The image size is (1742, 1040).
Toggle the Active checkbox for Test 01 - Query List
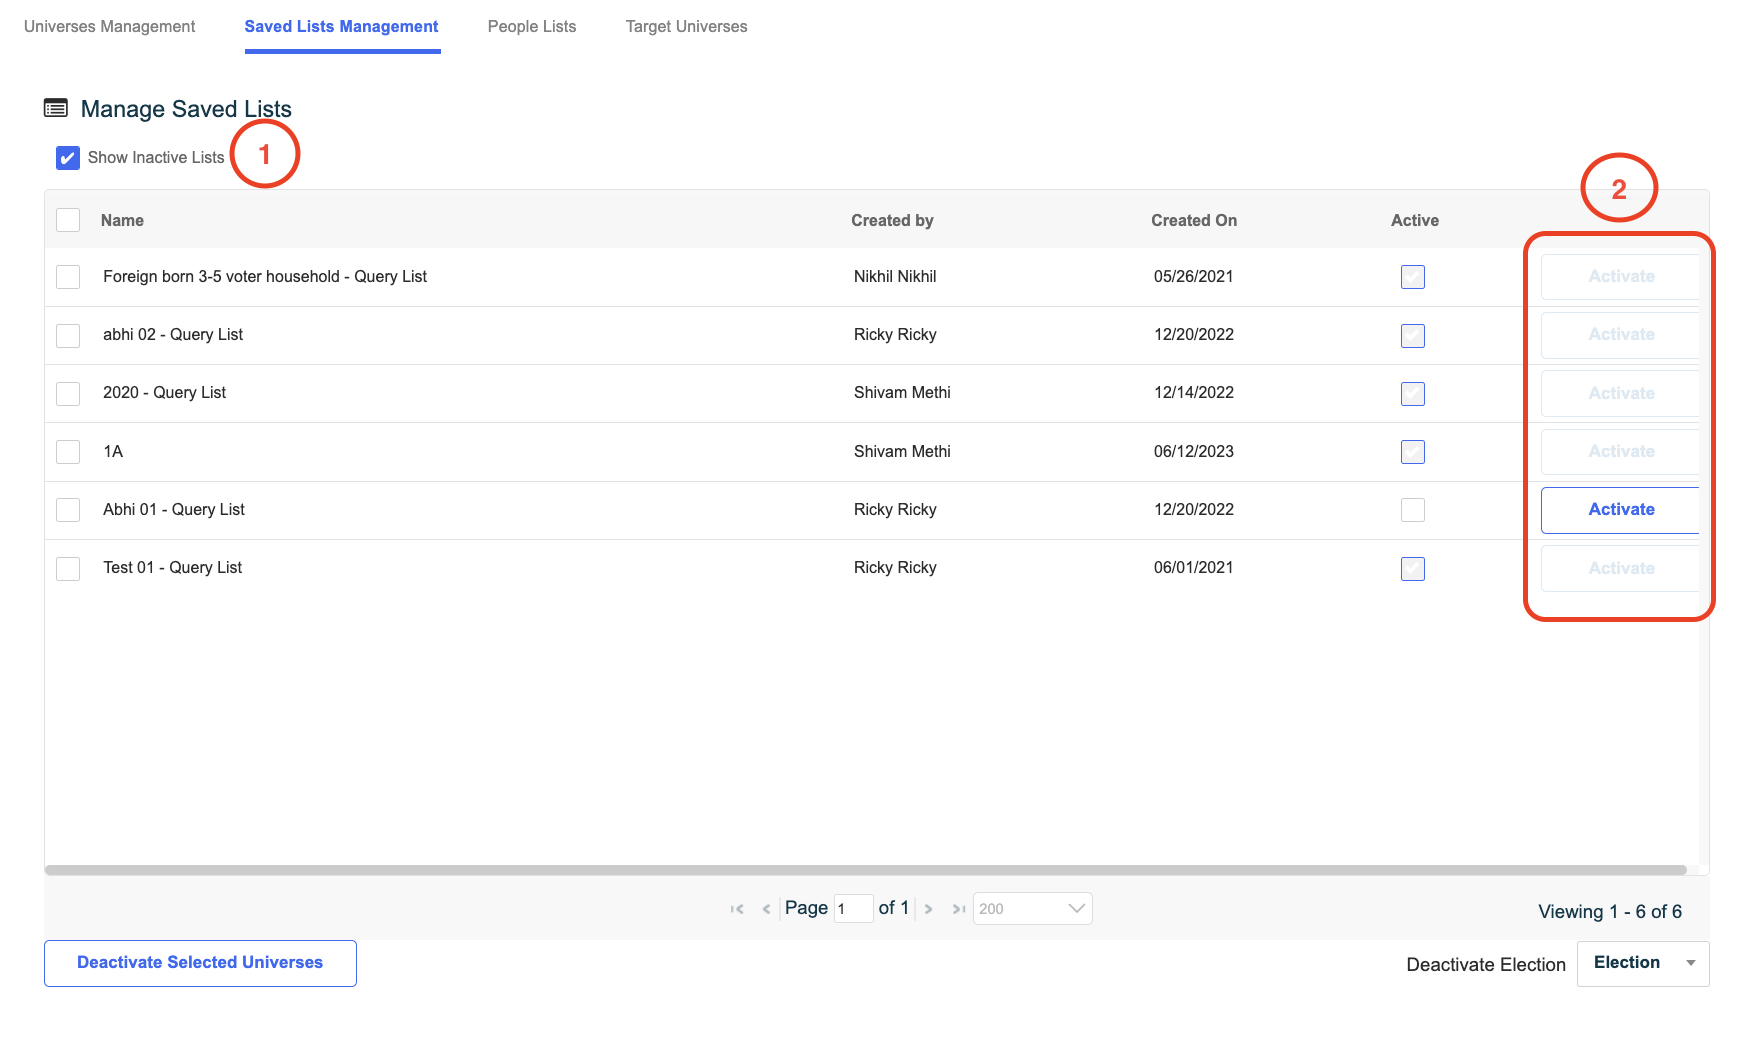point(1413,568)
